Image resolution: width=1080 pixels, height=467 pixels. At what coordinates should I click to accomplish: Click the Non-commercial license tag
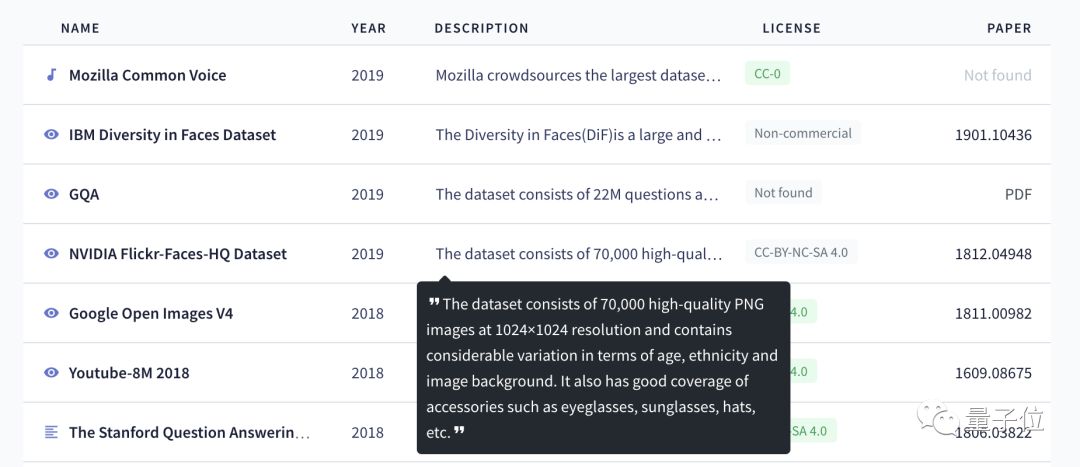pos(802,133)
